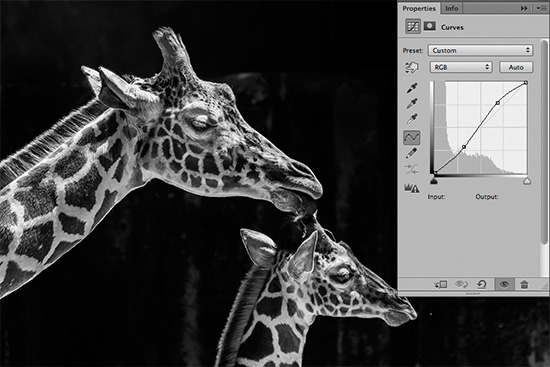Toggle layer visibility eye icon

point(504,284)
